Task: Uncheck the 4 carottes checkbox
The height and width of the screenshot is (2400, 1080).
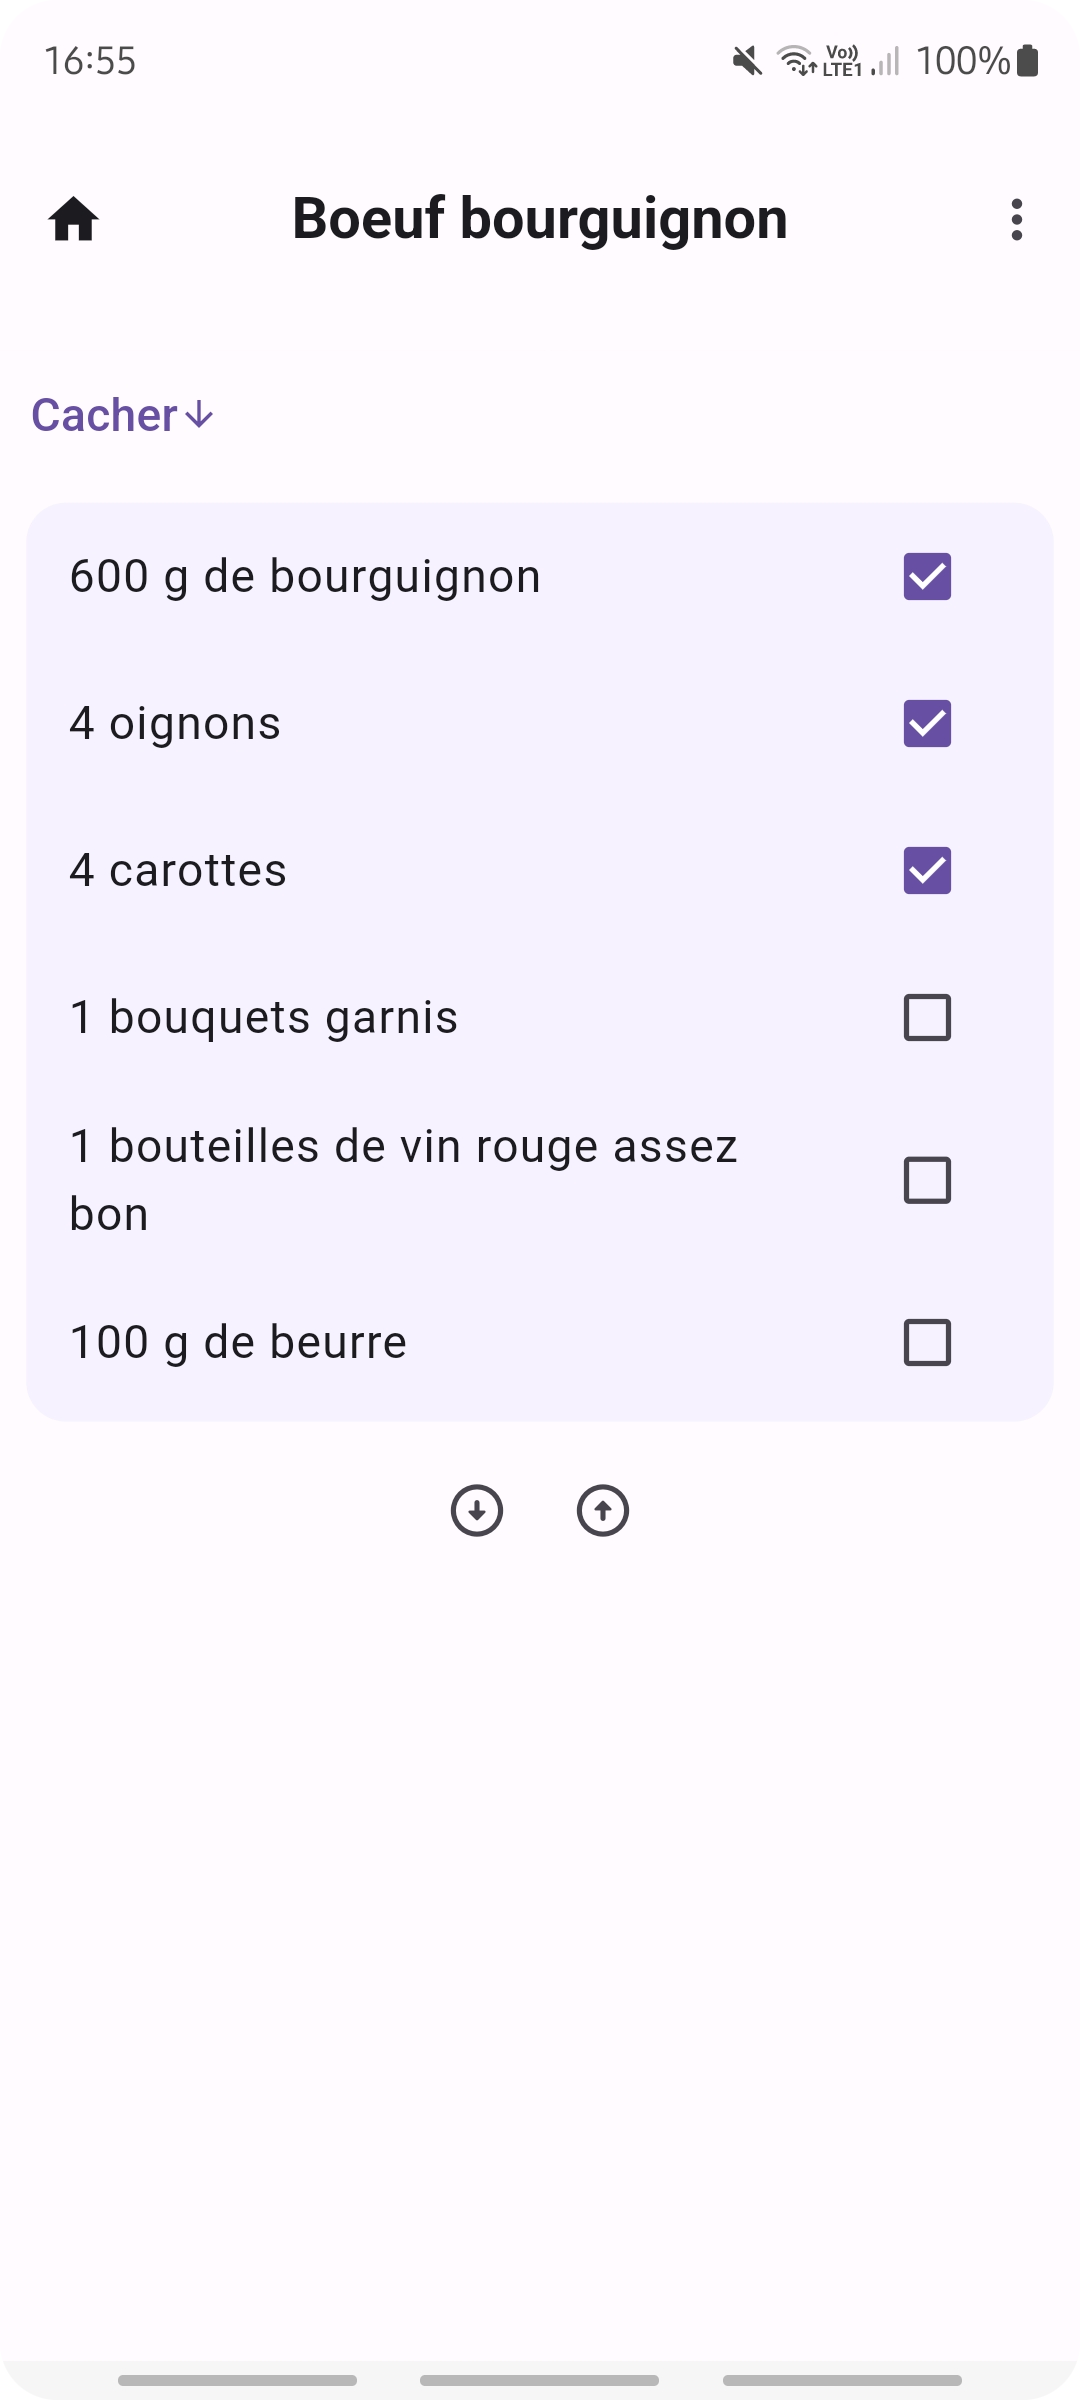Action: pyautogui.click(x=927, y=871)
